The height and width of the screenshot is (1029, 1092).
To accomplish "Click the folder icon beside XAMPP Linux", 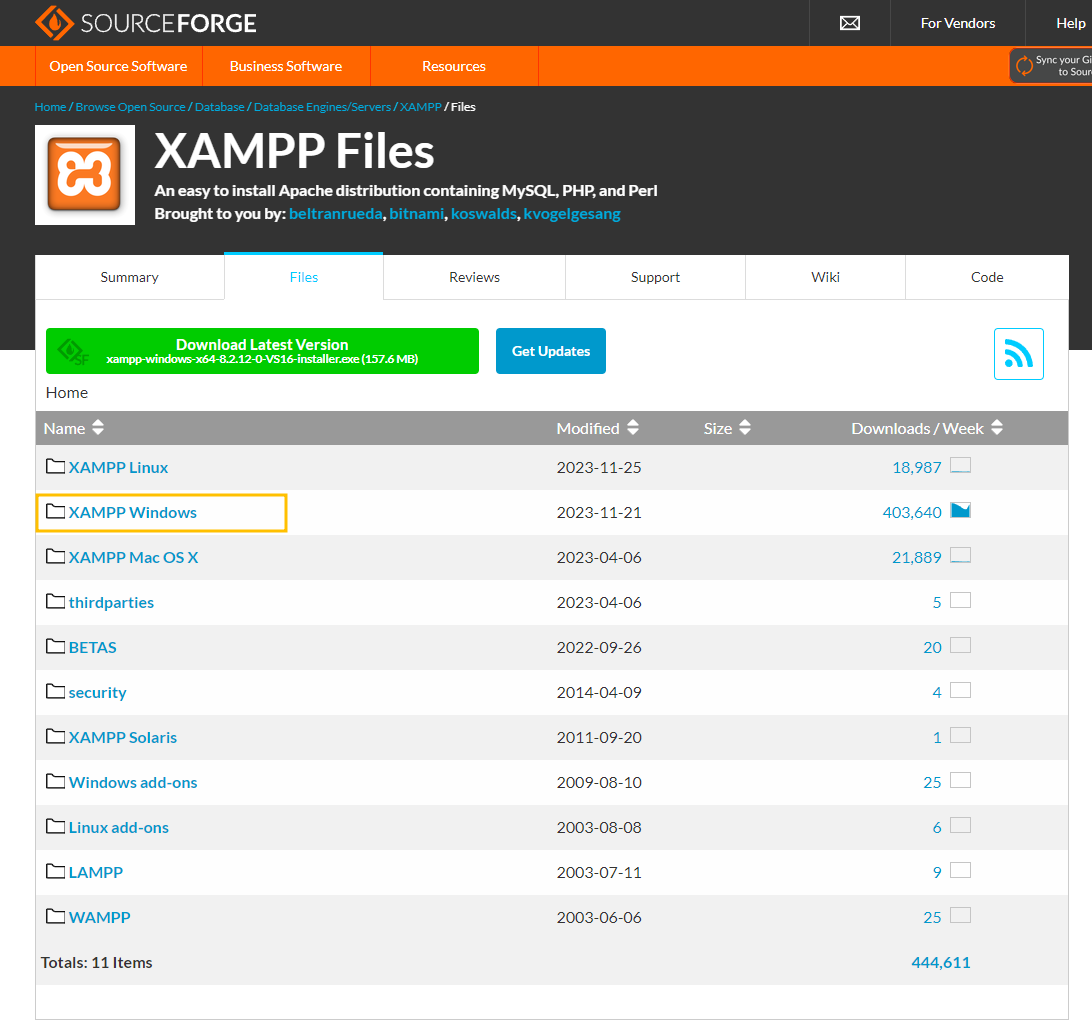I will point(55,465).
